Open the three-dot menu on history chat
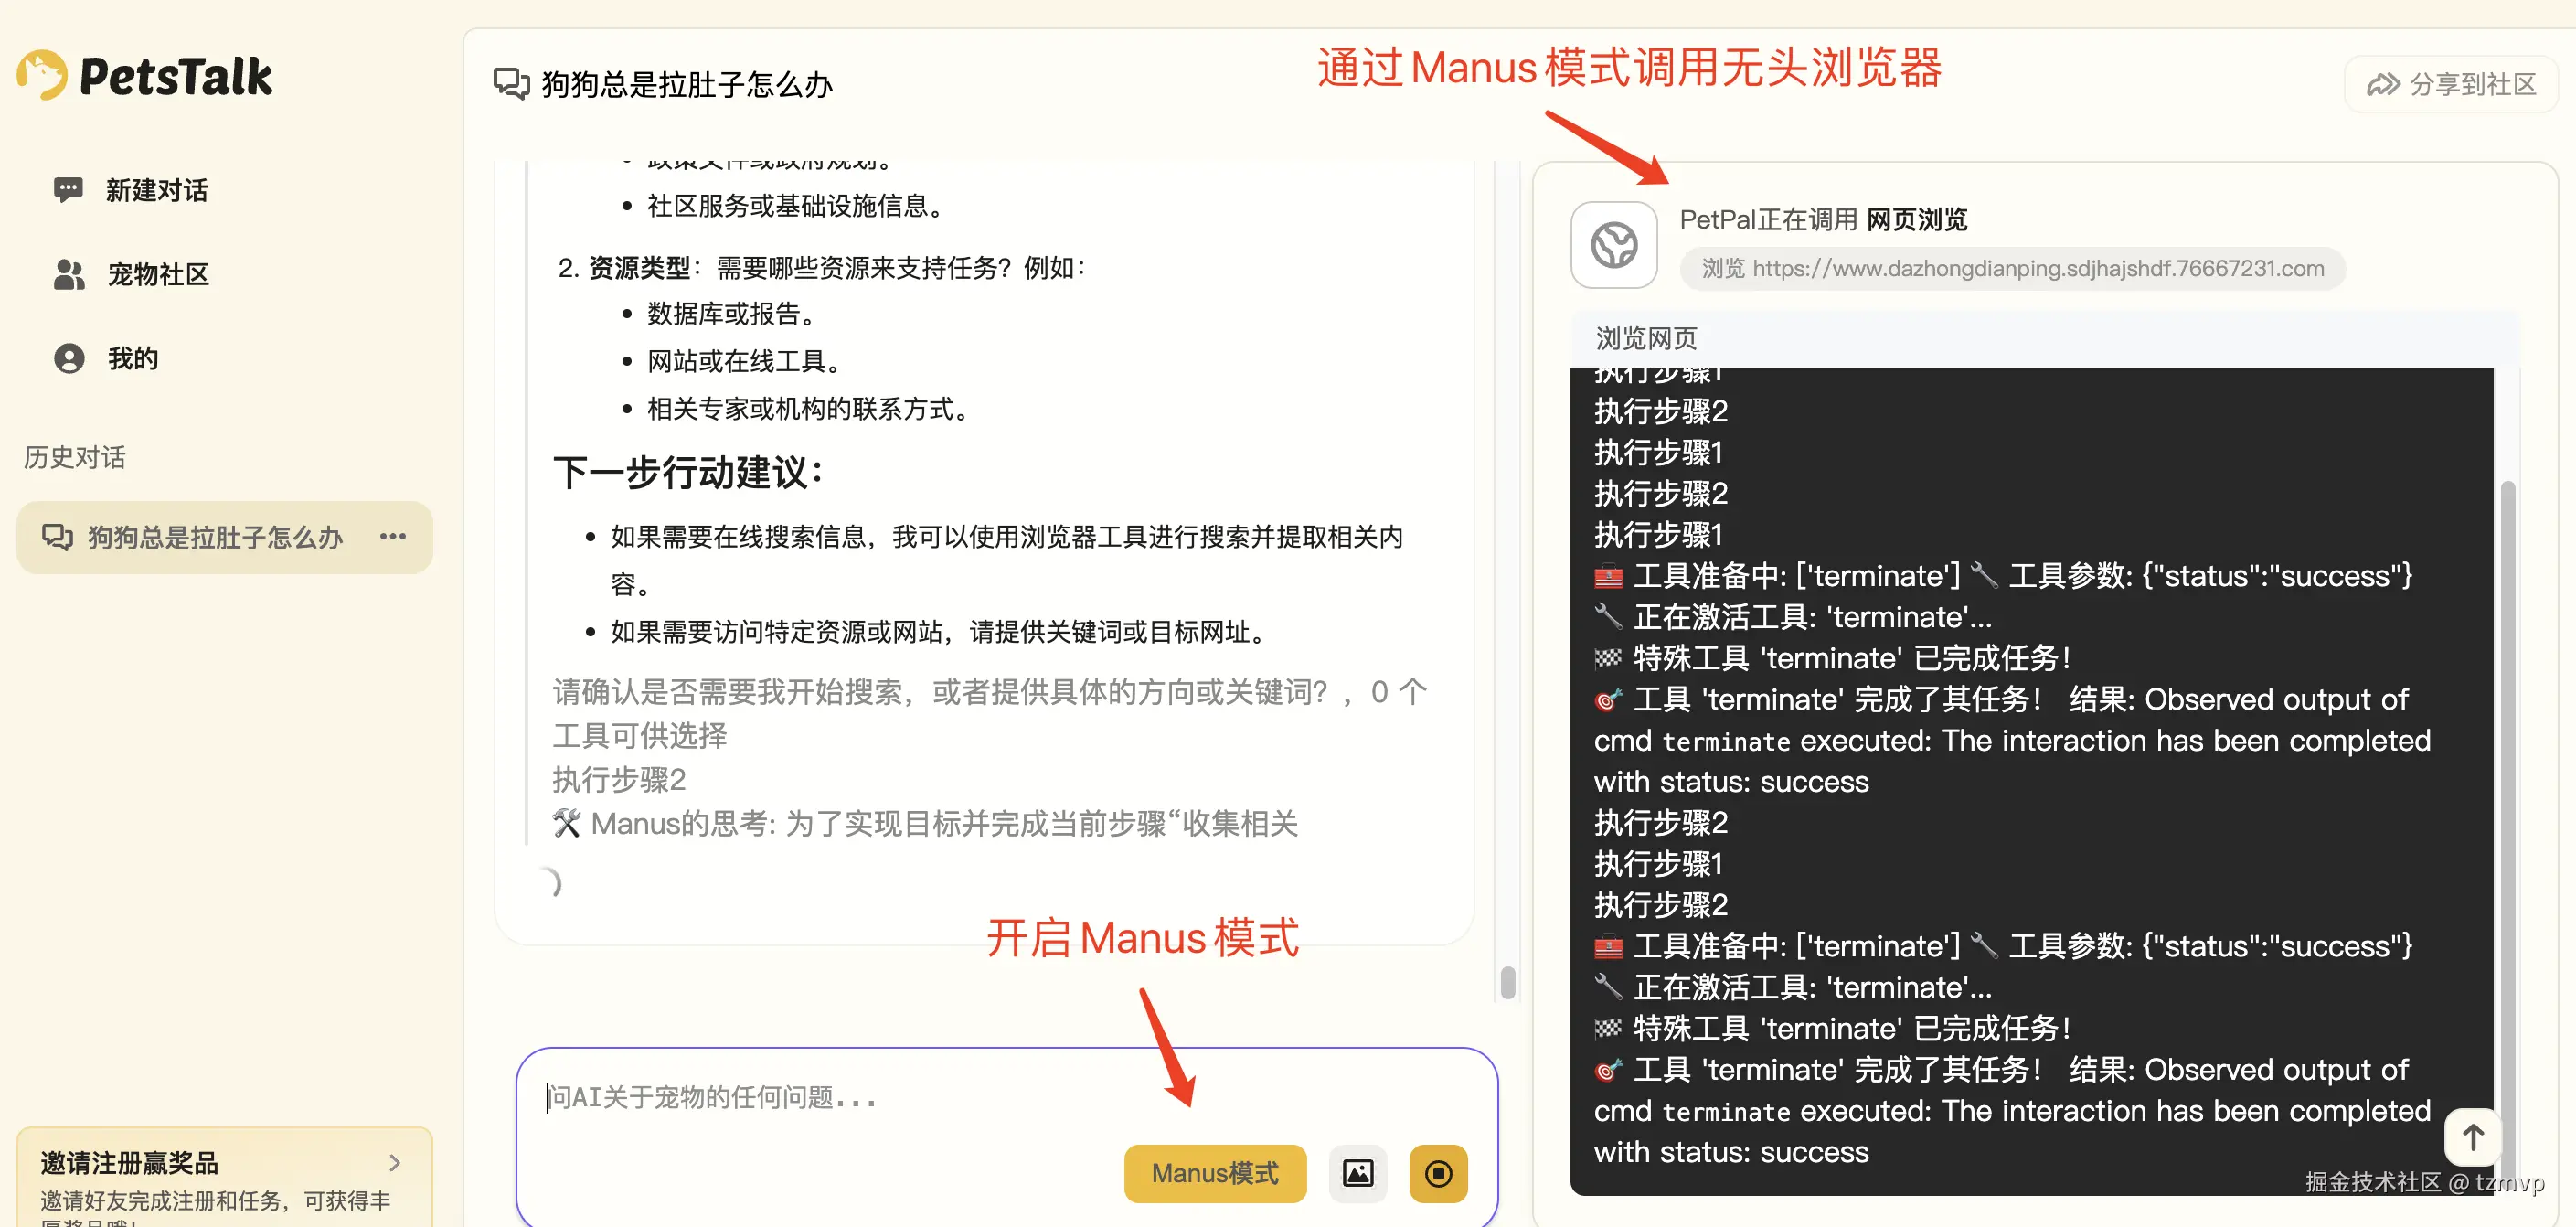The image size is (2576, 1227). pyautogui.click(x=393, y=537)
